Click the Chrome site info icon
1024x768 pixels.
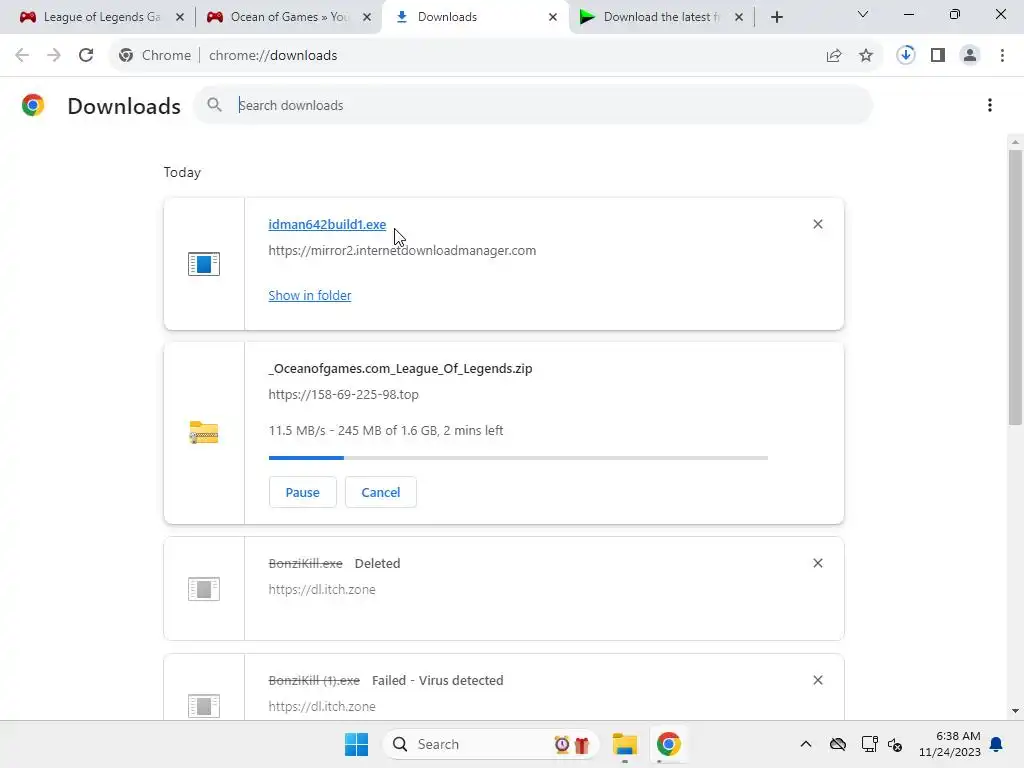pyautogui.click(x=126, y=56)
